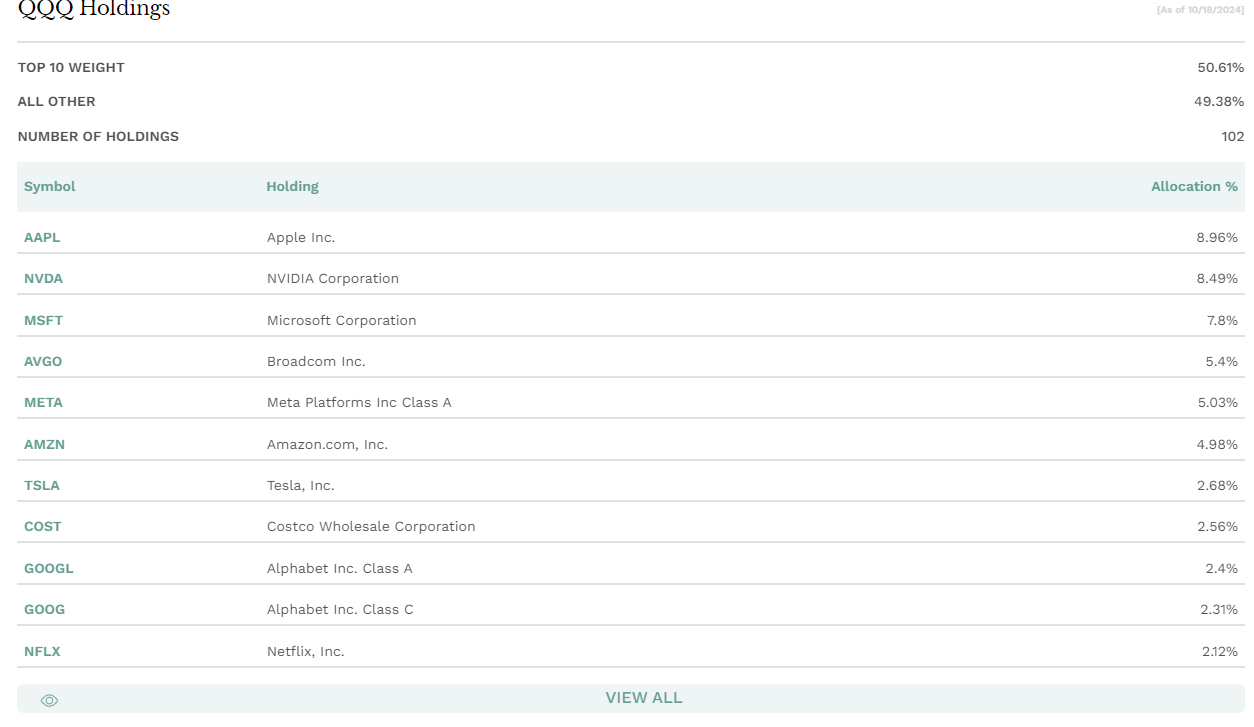Click Apple's 8.96% allocation value
Image resolution: width=1254 pixels, height=727 pixels.
(x=1217, y=238)
